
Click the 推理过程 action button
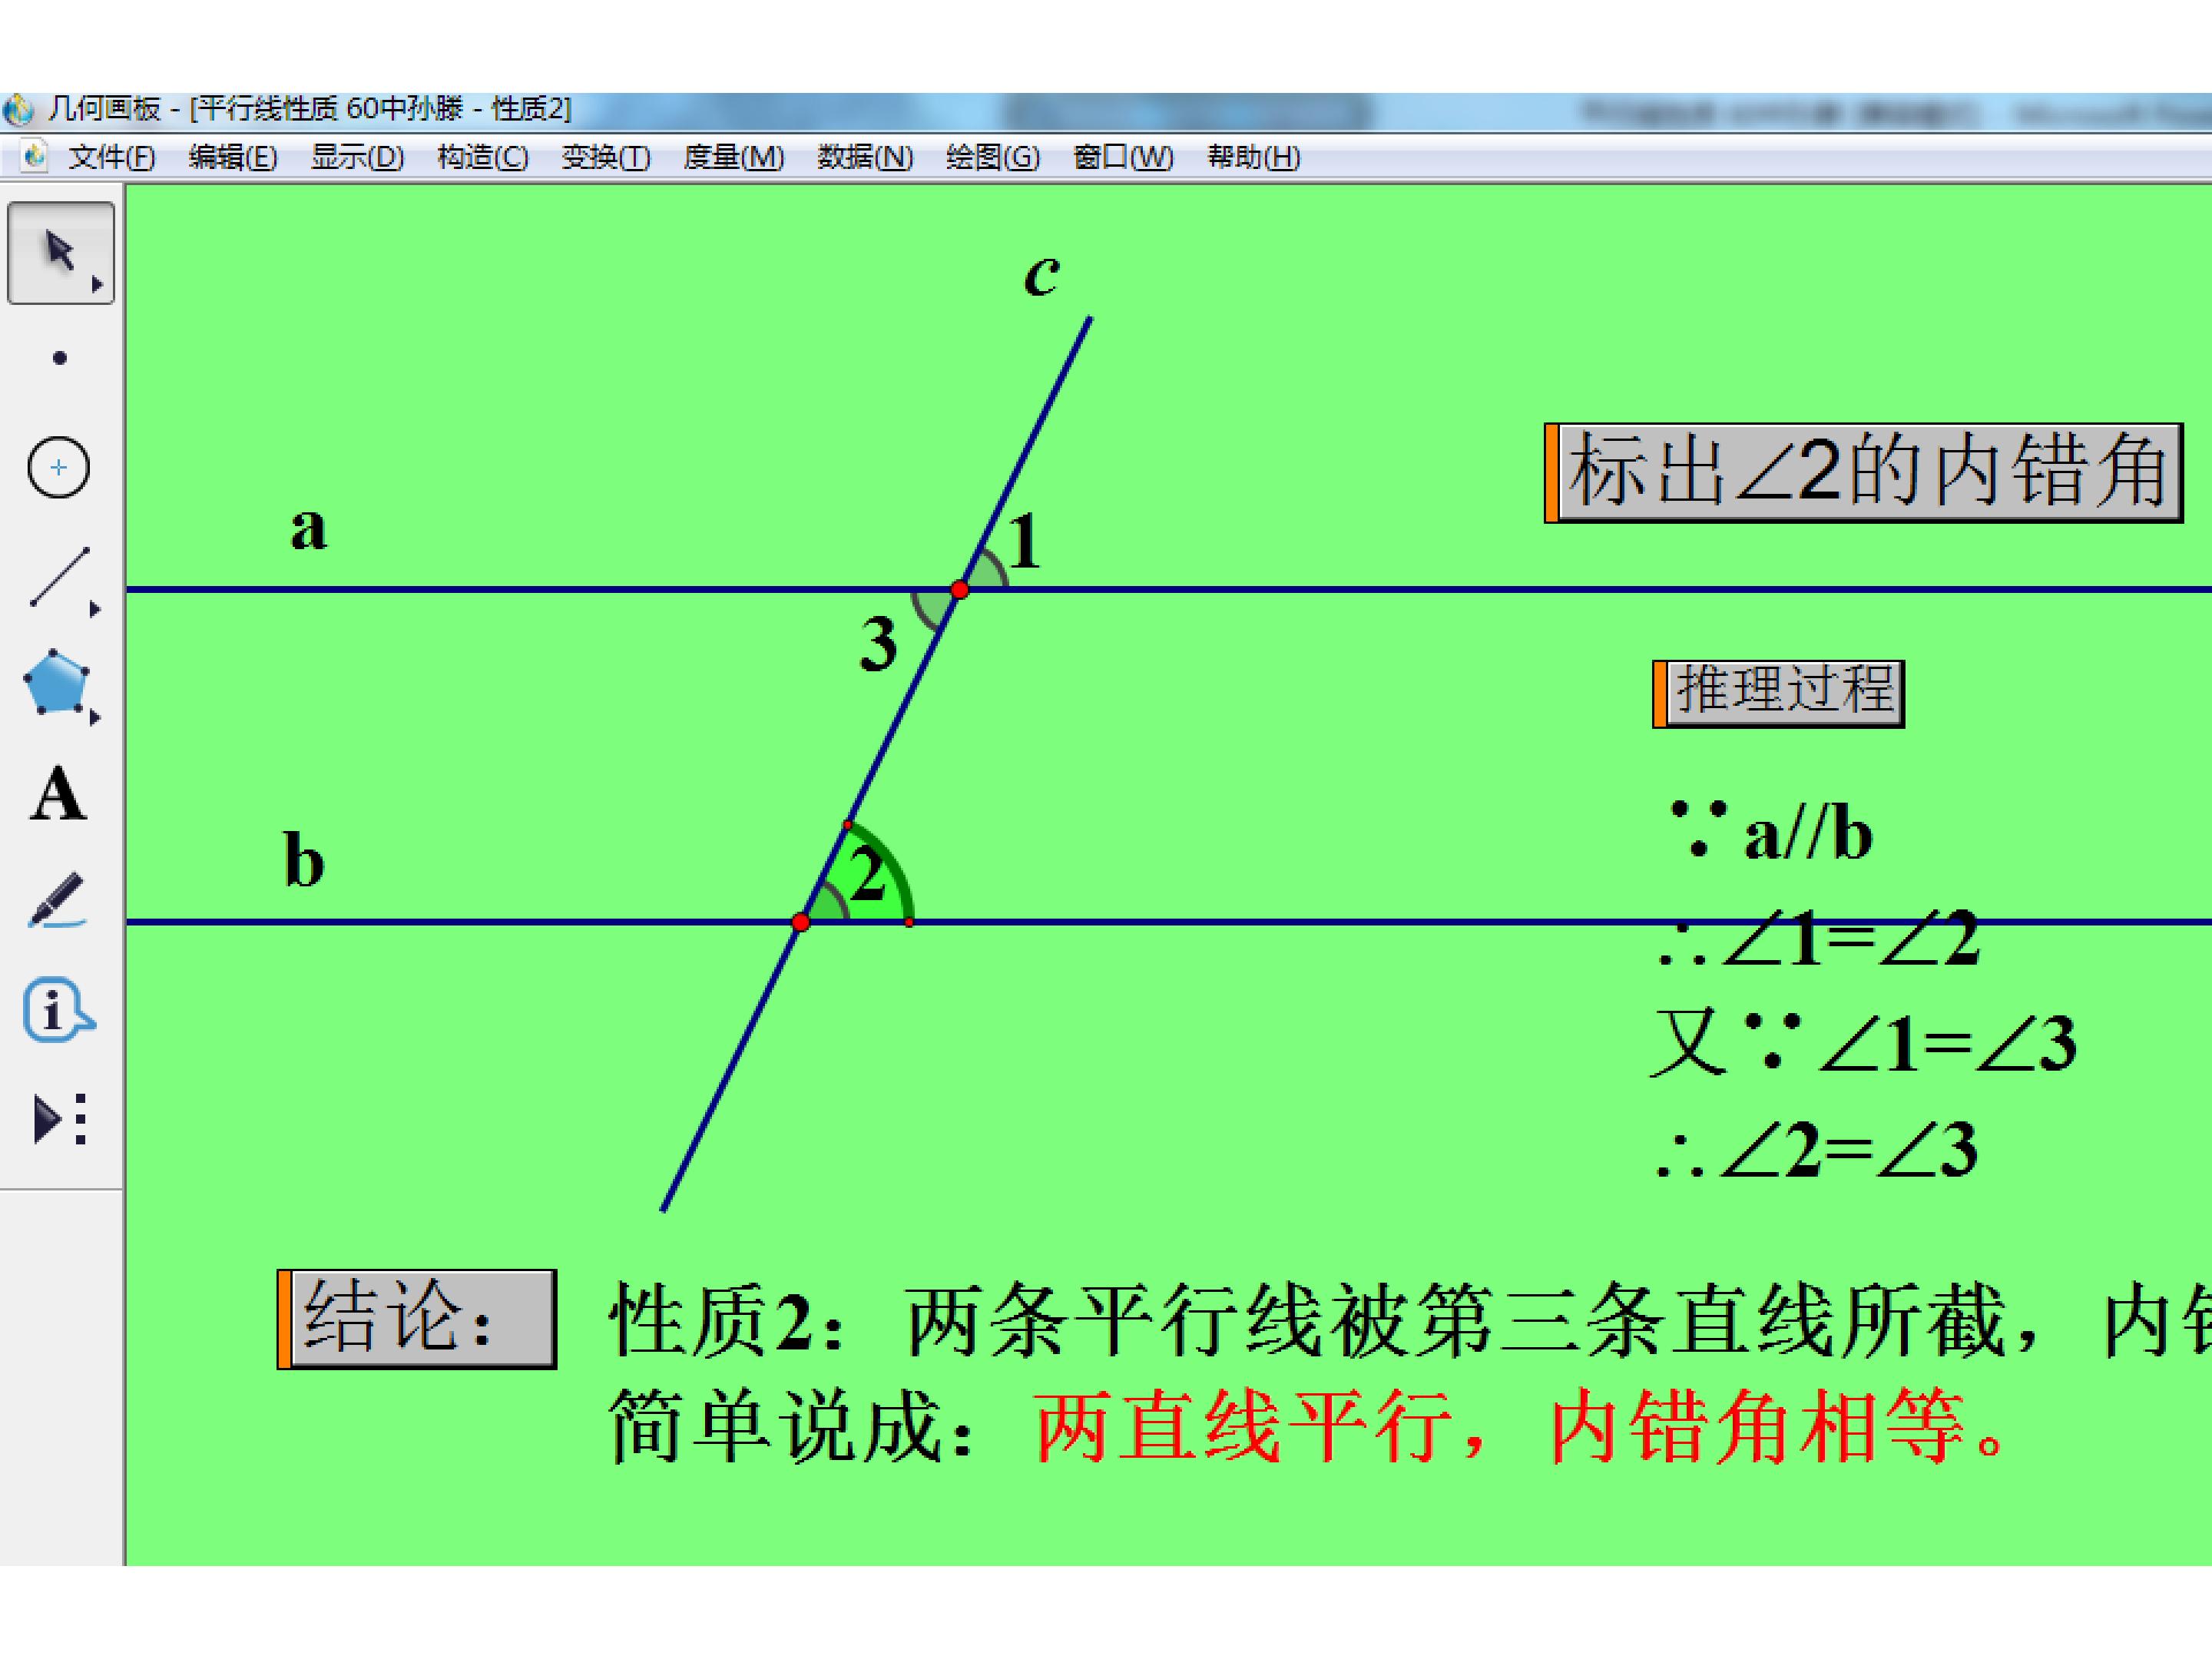click(1779, 693)
